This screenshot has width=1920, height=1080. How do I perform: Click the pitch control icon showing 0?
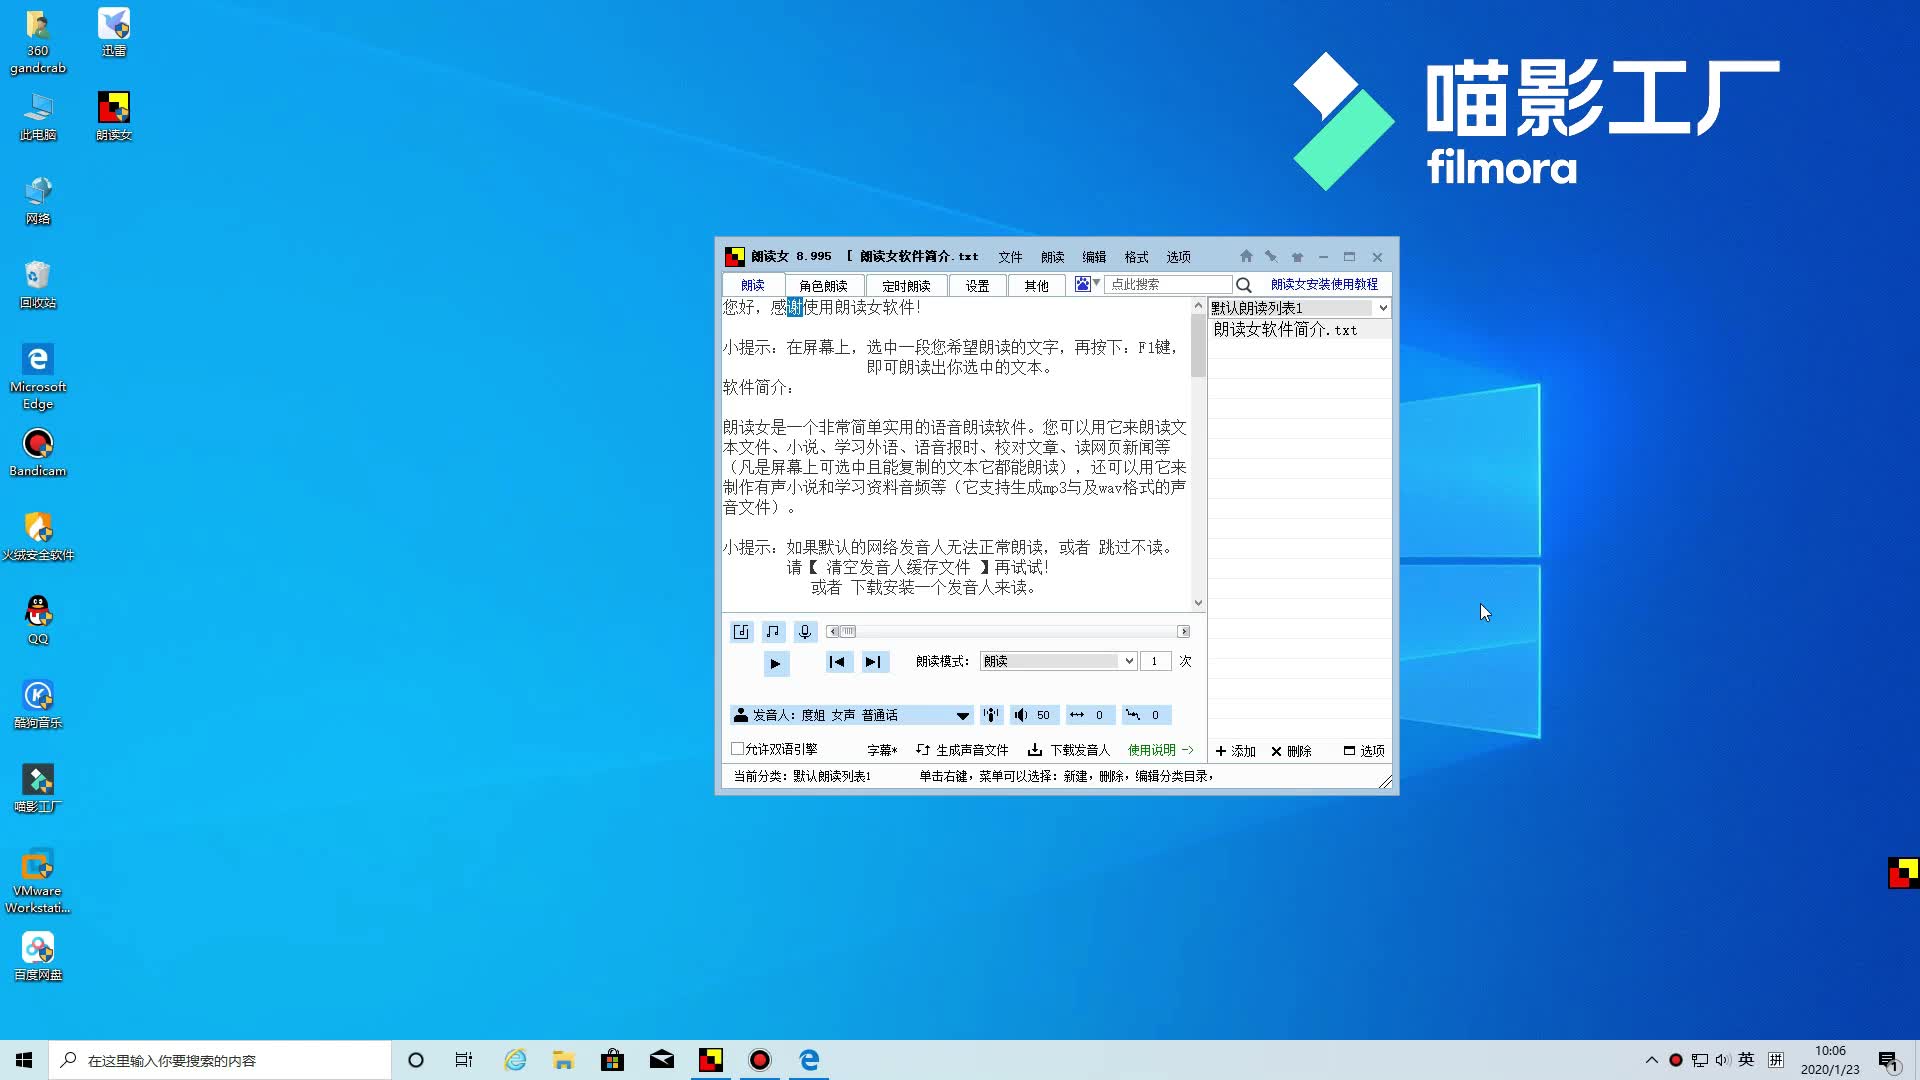[x=1145, y=715]
